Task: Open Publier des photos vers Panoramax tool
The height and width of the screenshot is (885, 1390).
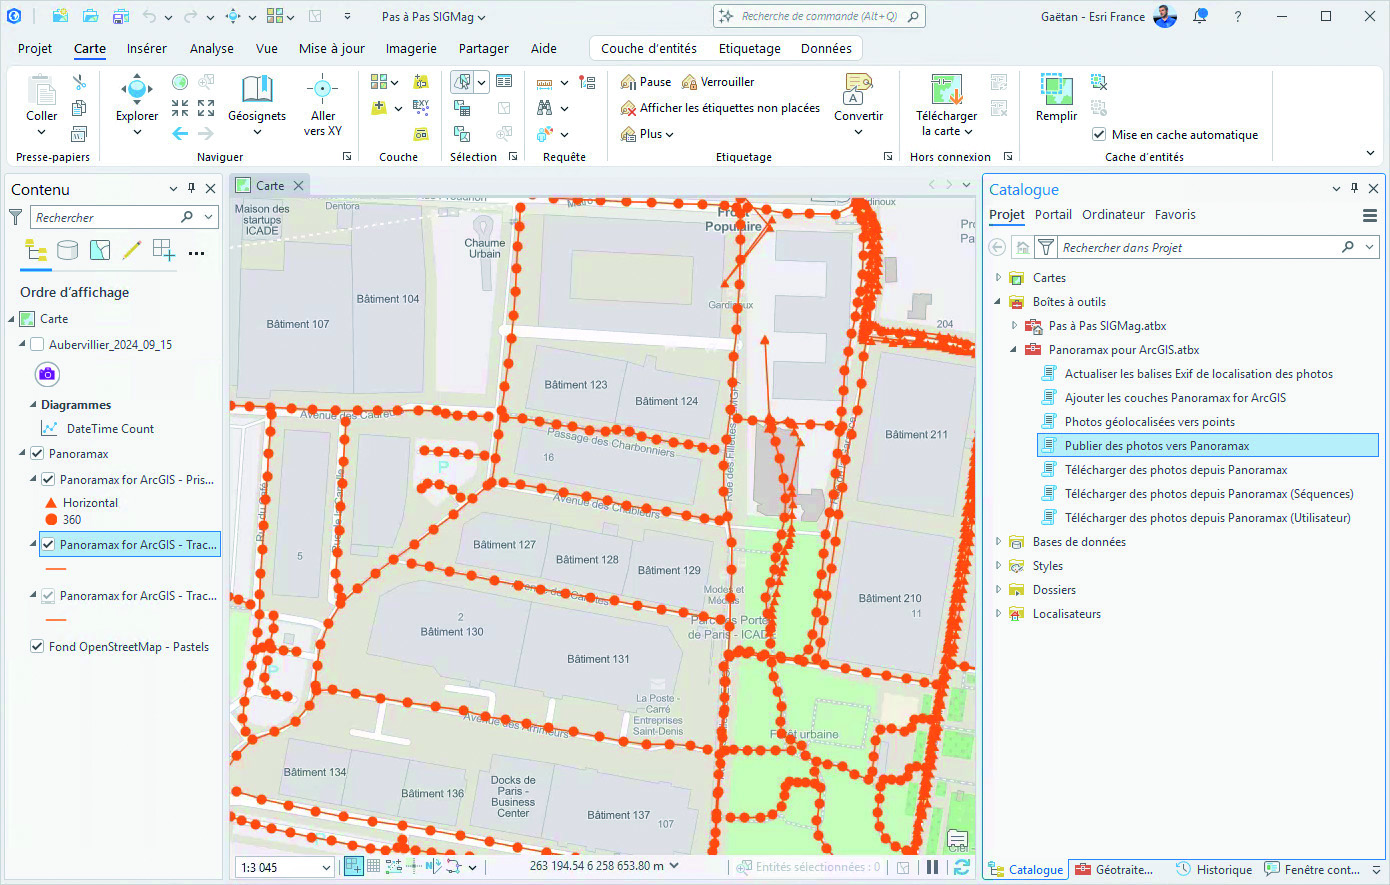Action: [x=1208, y=446]
